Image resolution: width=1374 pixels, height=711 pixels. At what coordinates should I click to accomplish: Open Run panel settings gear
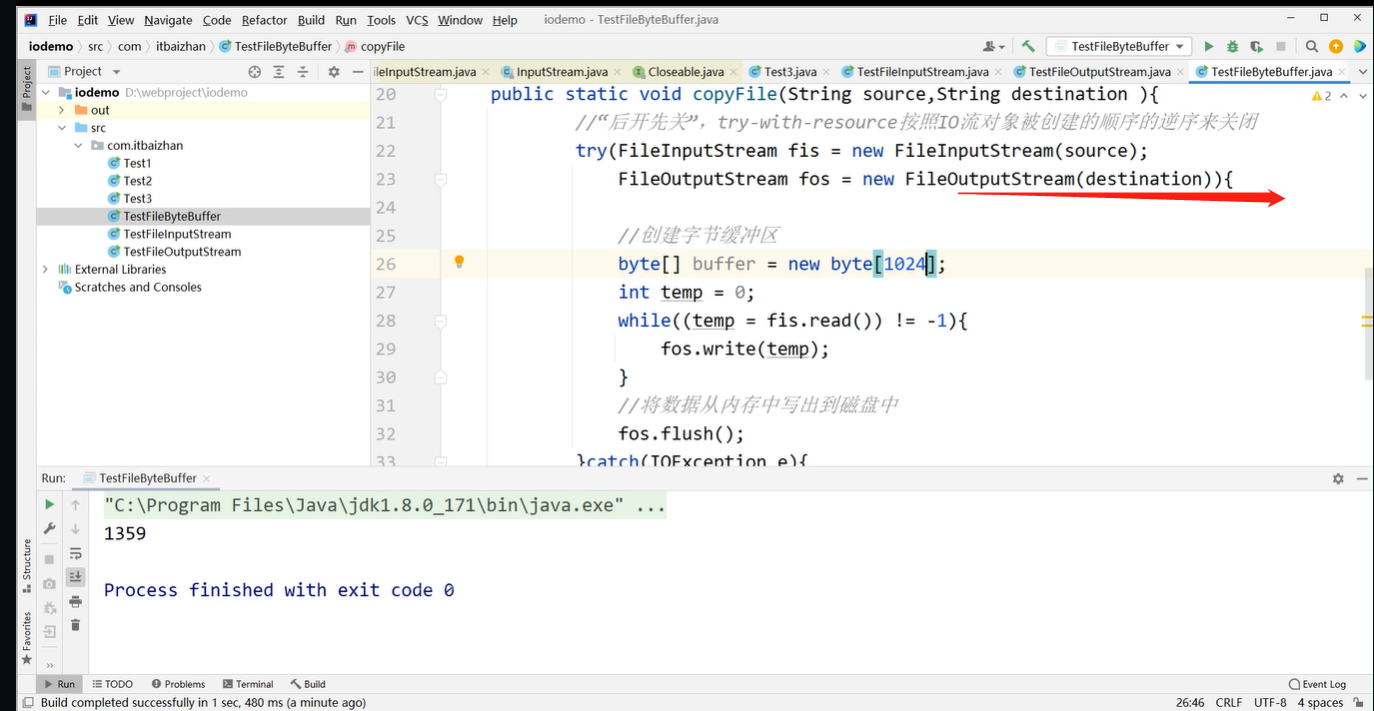coord(1338,479)
